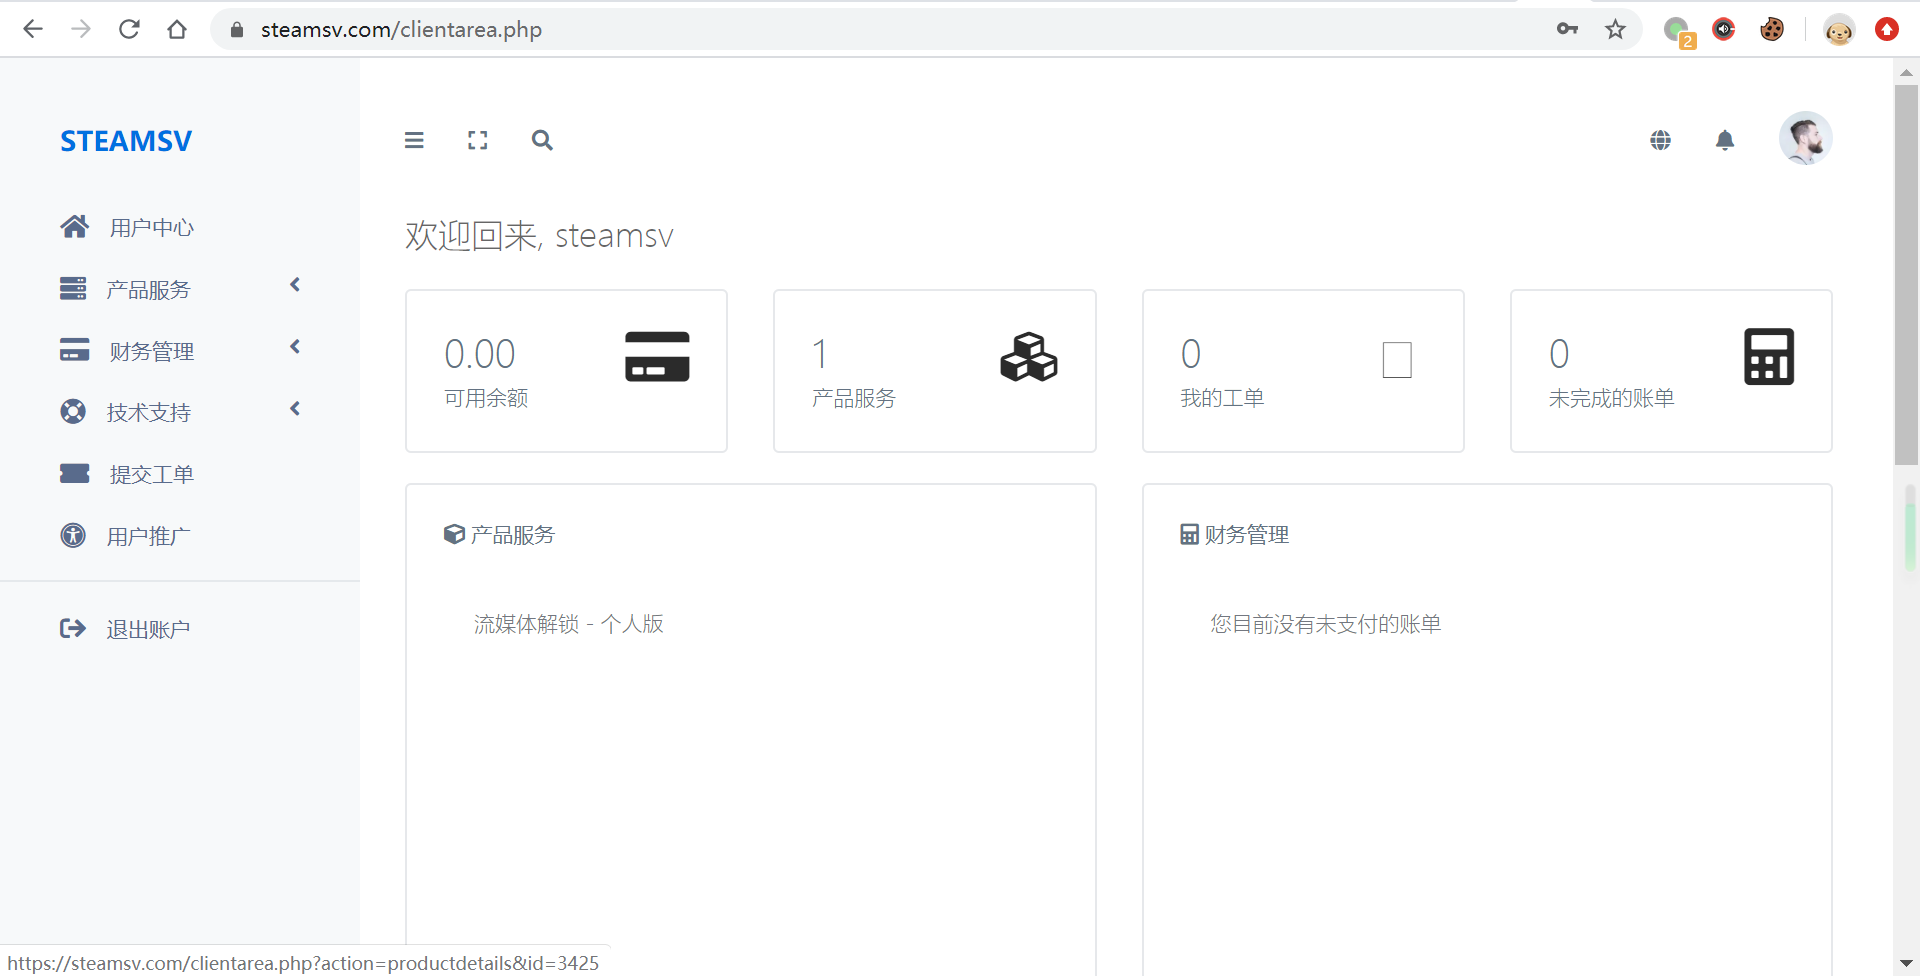Go to 用户中心 menu item
This screenshot has height=976, width=1920.
152,228
